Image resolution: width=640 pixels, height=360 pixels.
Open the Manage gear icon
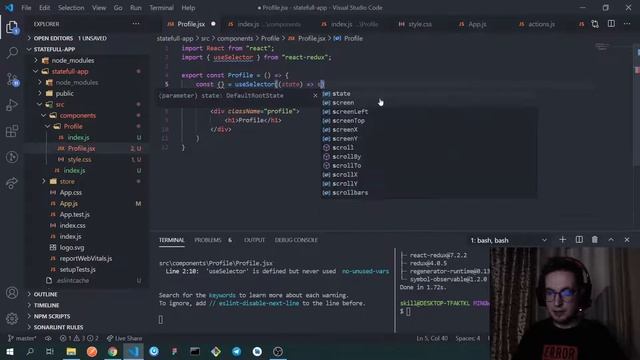coord(12,318)
